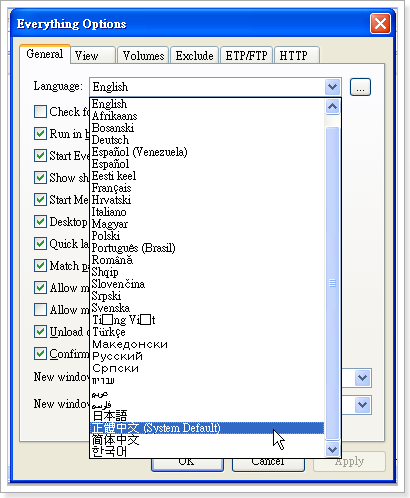Choose Português (Brasil) language

[x=207, y=248]
